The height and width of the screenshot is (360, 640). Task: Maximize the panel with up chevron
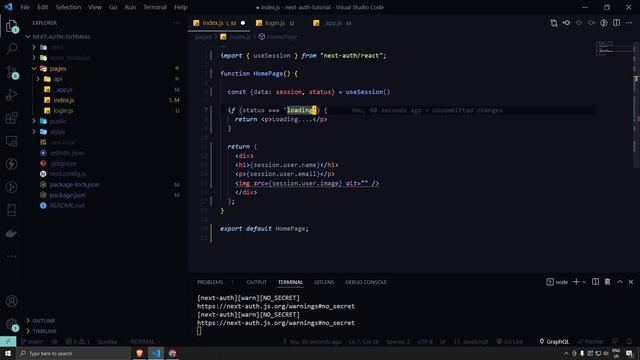coord(620,282)
